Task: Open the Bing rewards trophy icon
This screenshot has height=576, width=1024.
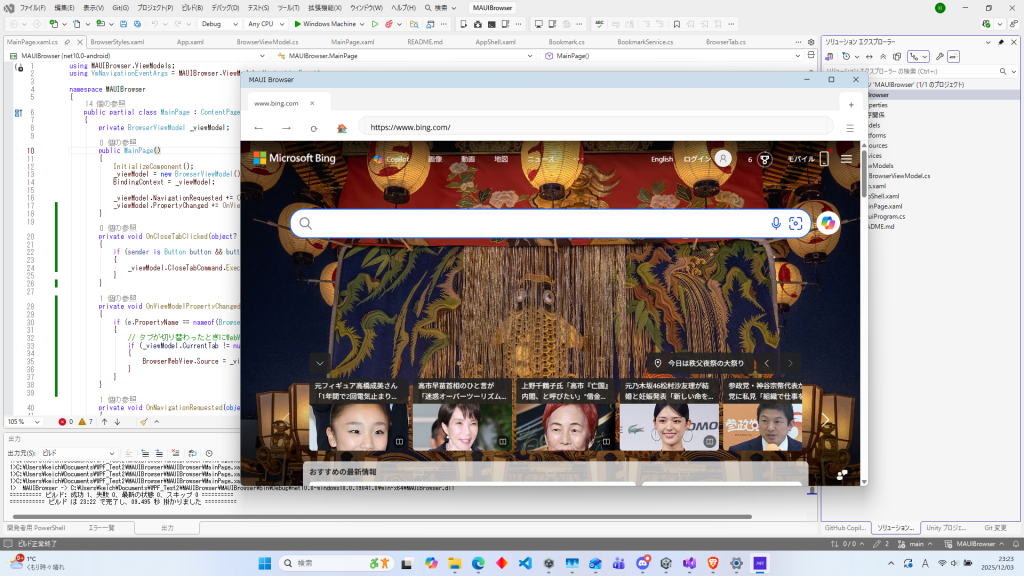Action: pos(765,159)
